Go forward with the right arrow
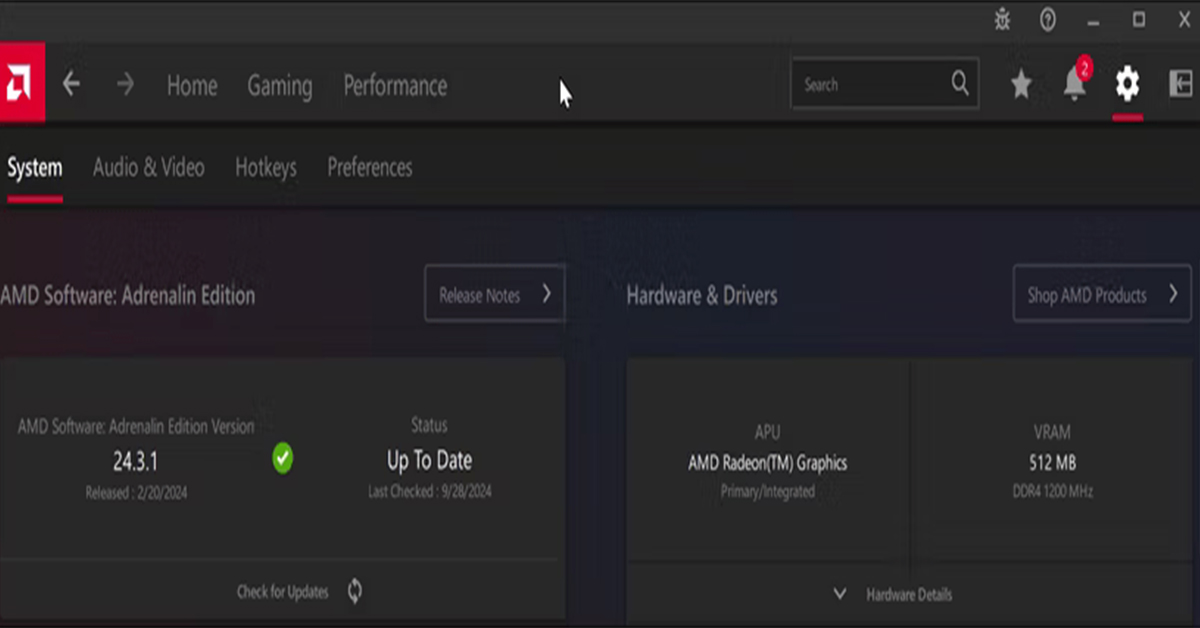 125,84
